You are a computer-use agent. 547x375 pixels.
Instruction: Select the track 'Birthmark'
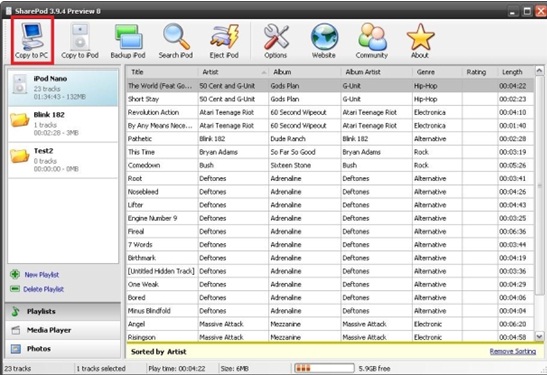(330, 258)
